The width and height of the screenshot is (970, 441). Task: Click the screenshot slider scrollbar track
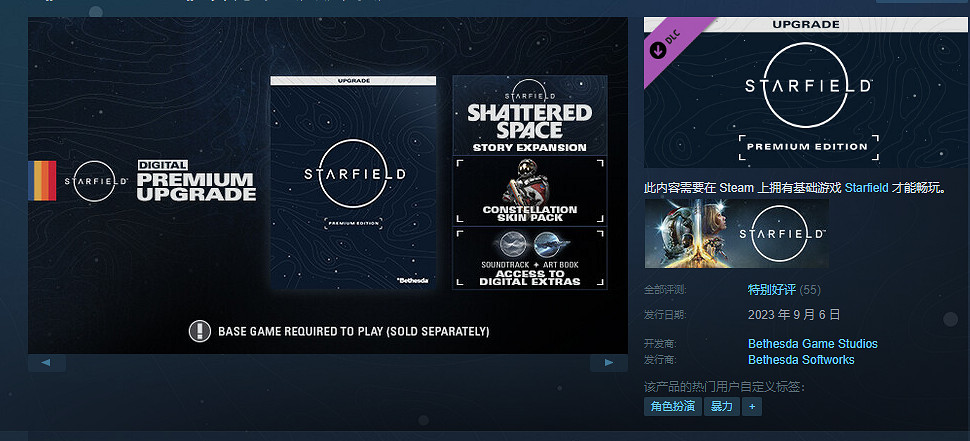pyautogui.click(x=327, y=363)
